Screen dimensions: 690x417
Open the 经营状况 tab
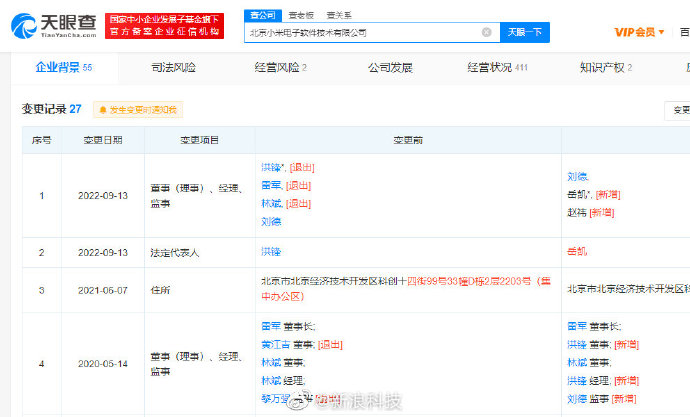(496, 68)
